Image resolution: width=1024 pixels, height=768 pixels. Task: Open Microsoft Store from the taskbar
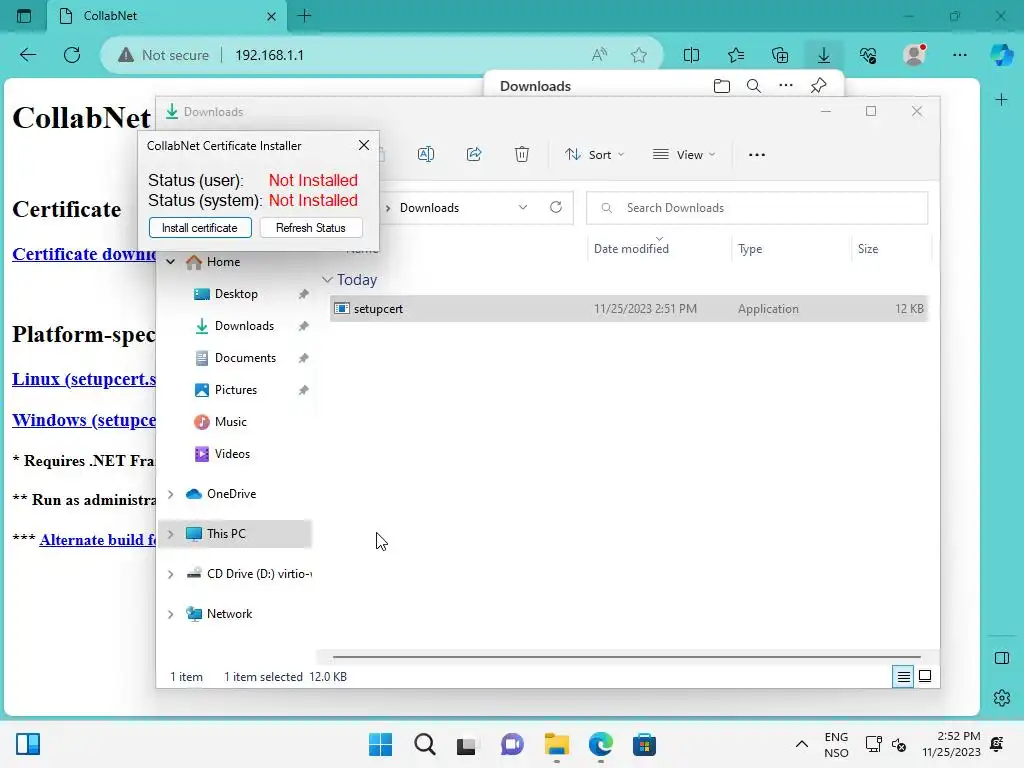coord(644,744)
